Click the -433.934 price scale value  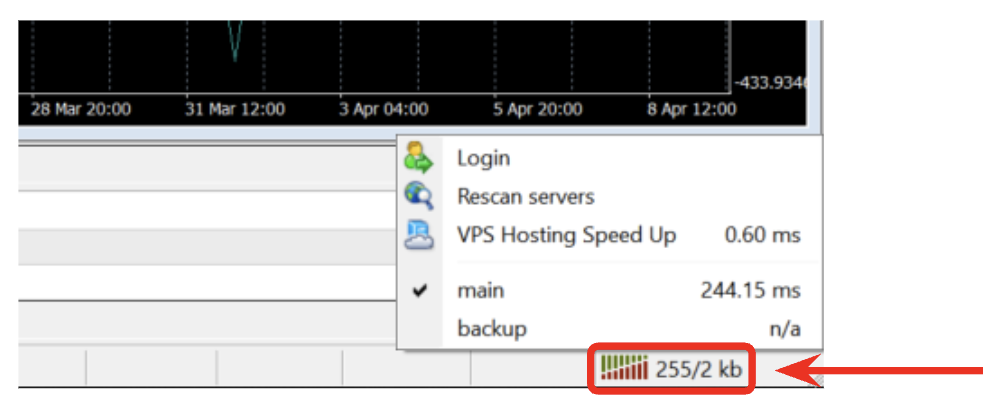(x=772, y=82)
